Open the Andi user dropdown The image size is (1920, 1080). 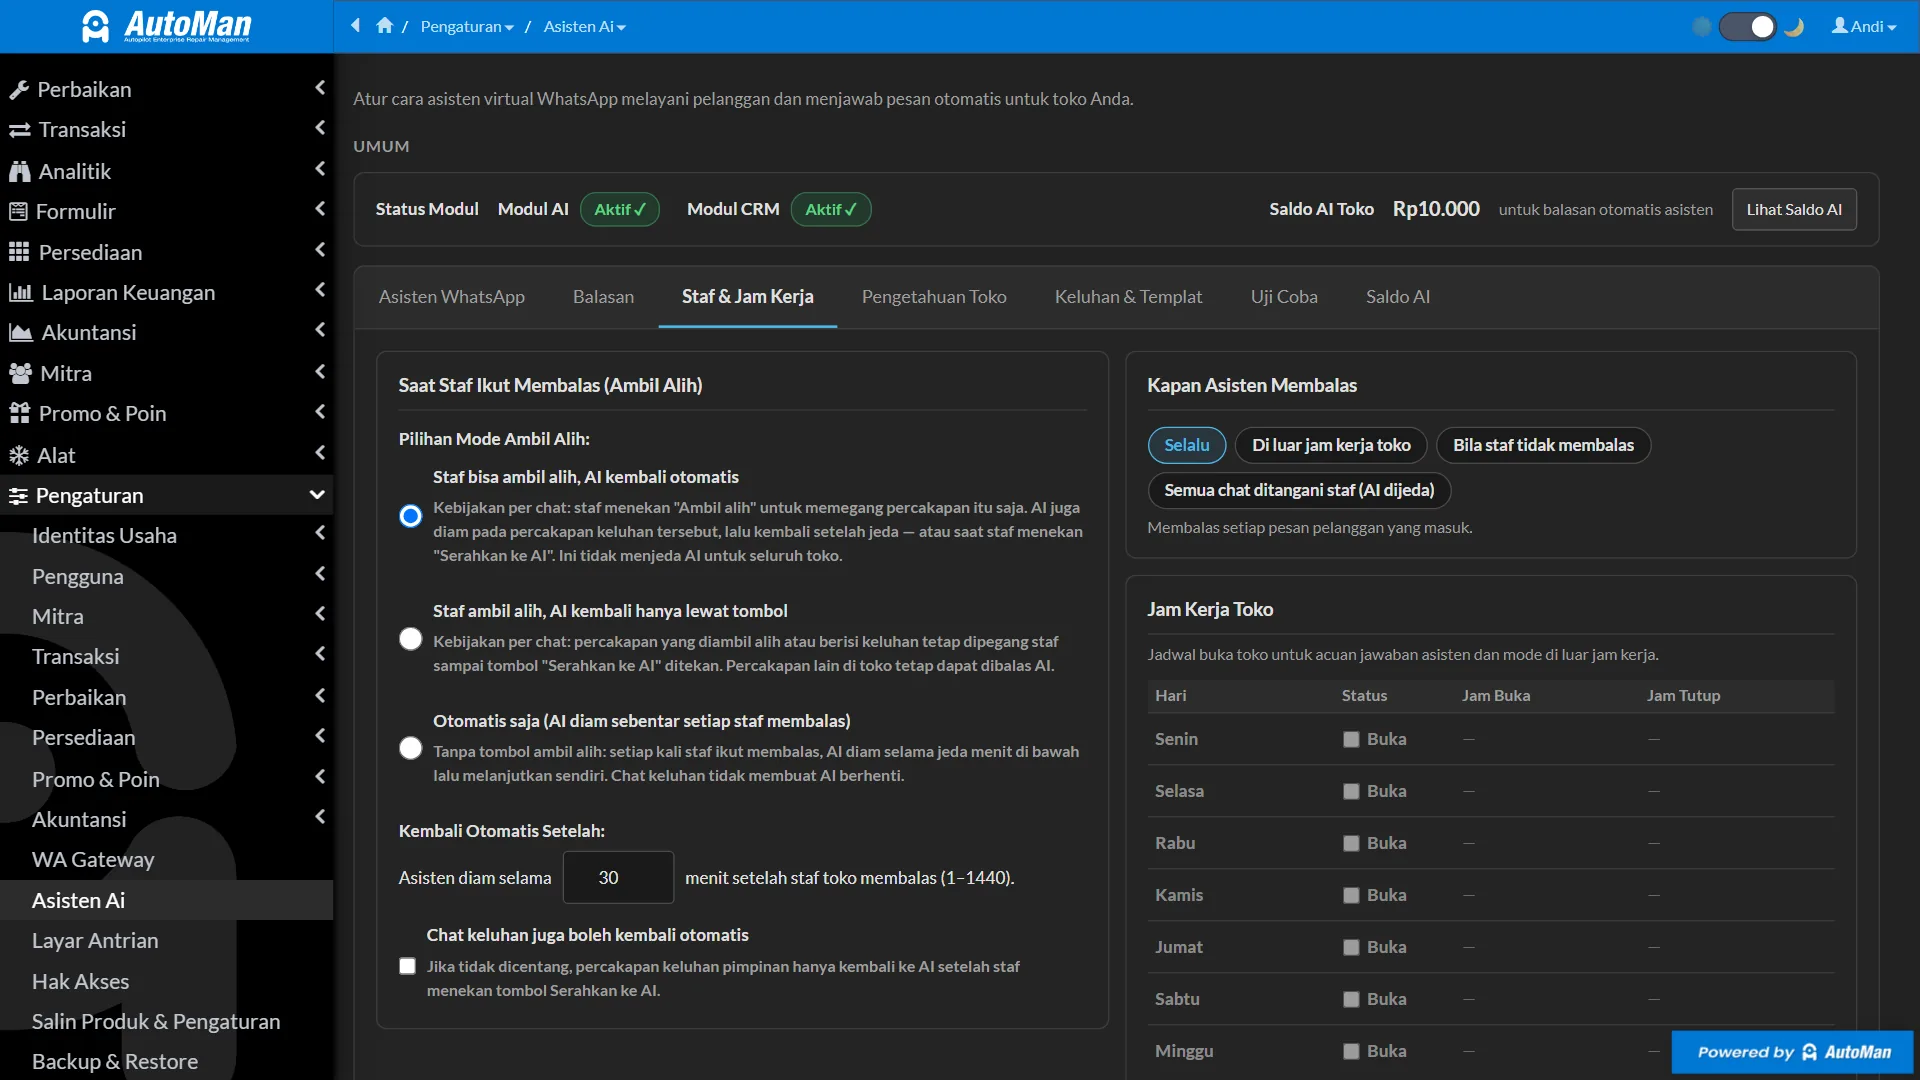tap(1864, 26)
